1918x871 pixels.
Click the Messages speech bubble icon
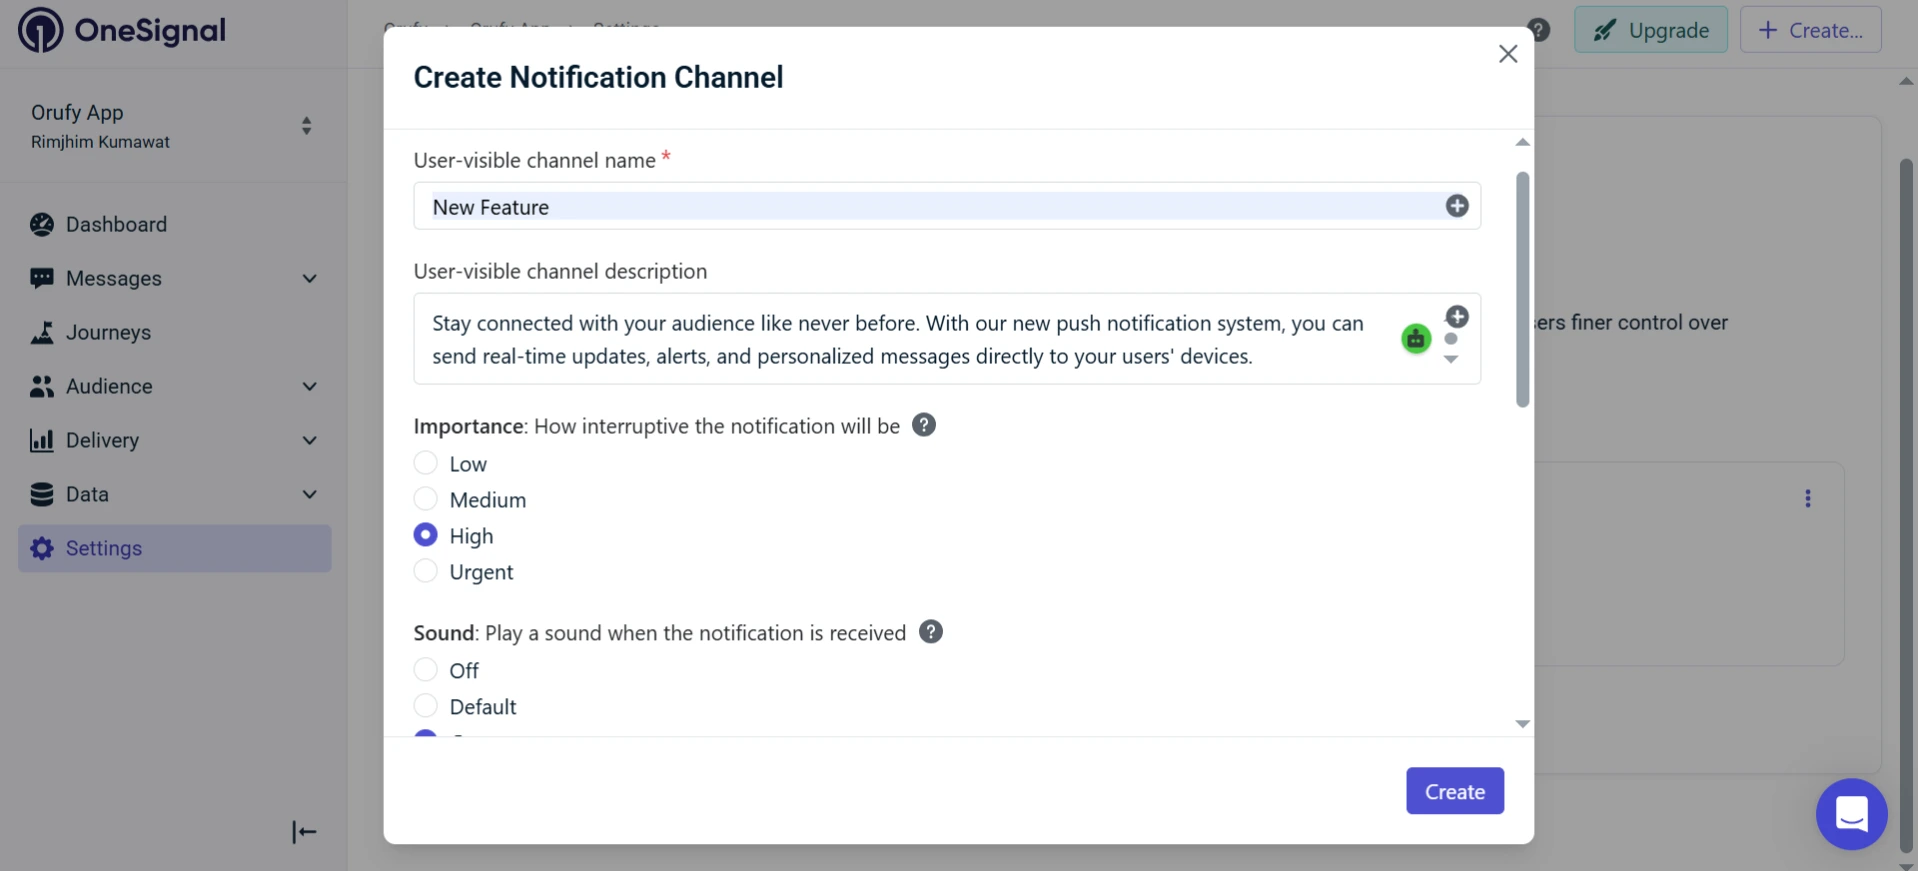(42, 278)
